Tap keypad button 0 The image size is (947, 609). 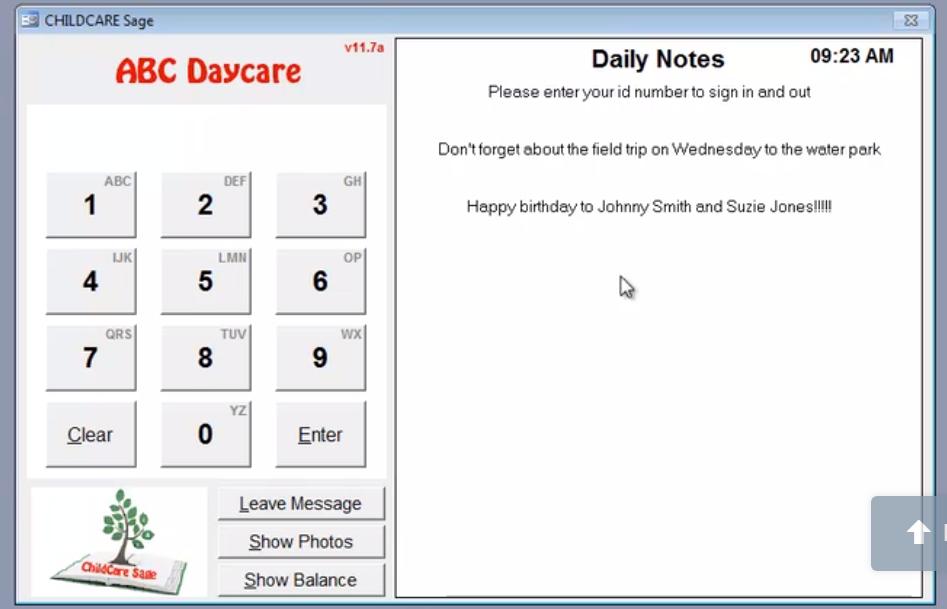pos(206,434)
